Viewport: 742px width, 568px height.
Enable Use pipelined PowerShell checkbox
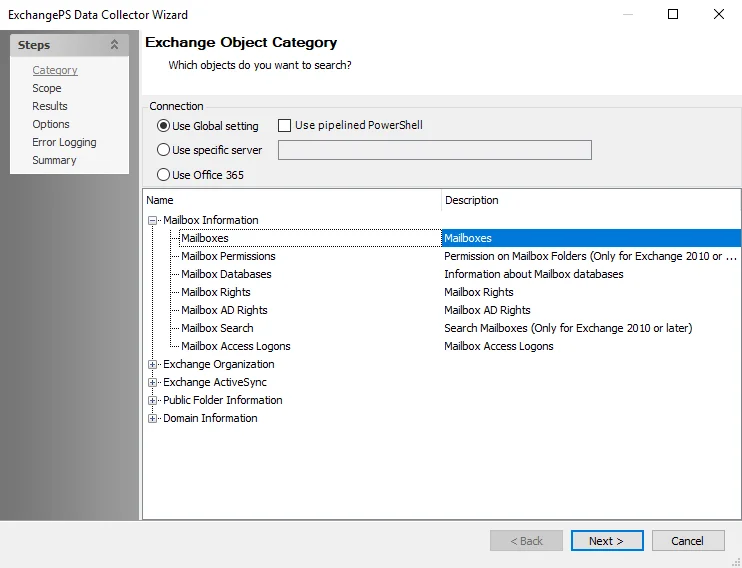pos(284,125)
